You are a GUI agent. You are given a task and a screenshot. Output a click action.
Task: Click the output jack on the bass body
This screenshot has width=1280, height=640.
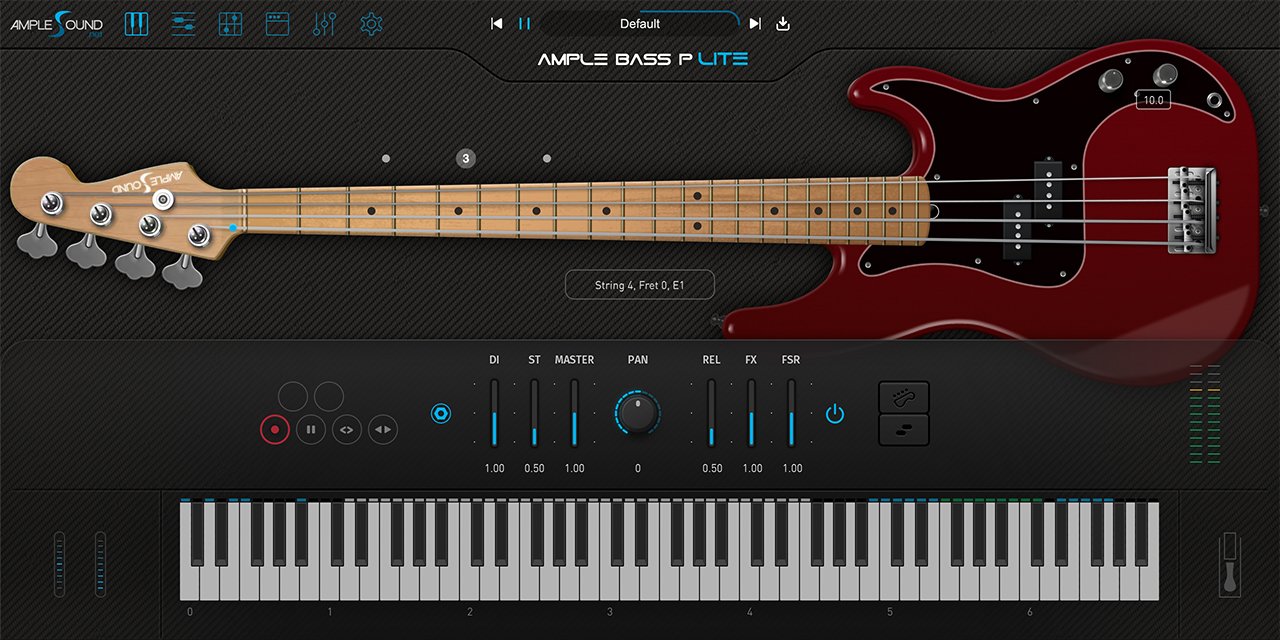pyautogui.click(x=1214, y=100)
